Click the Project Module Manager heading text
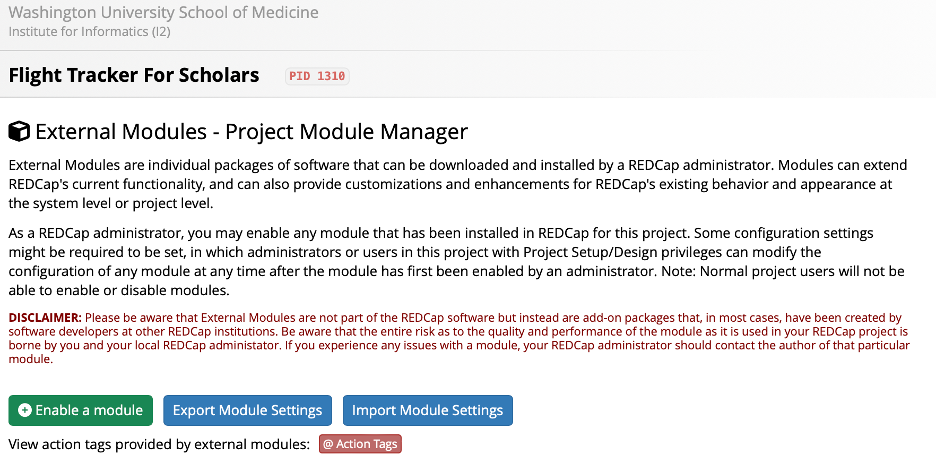 [346, 131]
